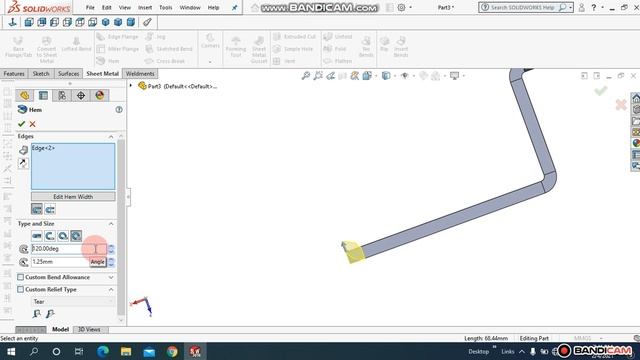This screenshot has height=360, width=640.
Task: Open Google Chrome from the taskbar
Action: click(x=172, y=351)
